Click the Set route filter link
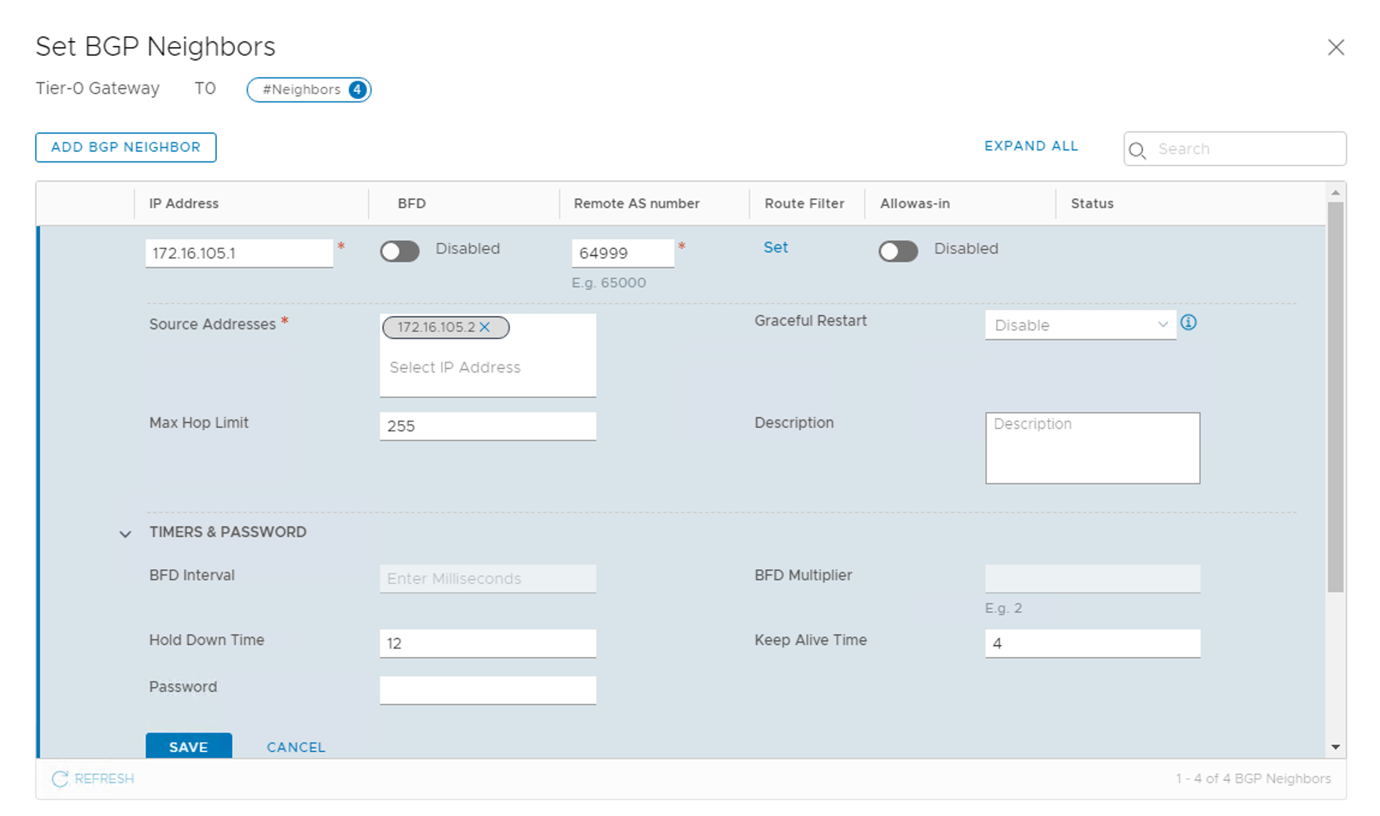The width and height of the screenshot is (1380, 816). pos(775,248)
